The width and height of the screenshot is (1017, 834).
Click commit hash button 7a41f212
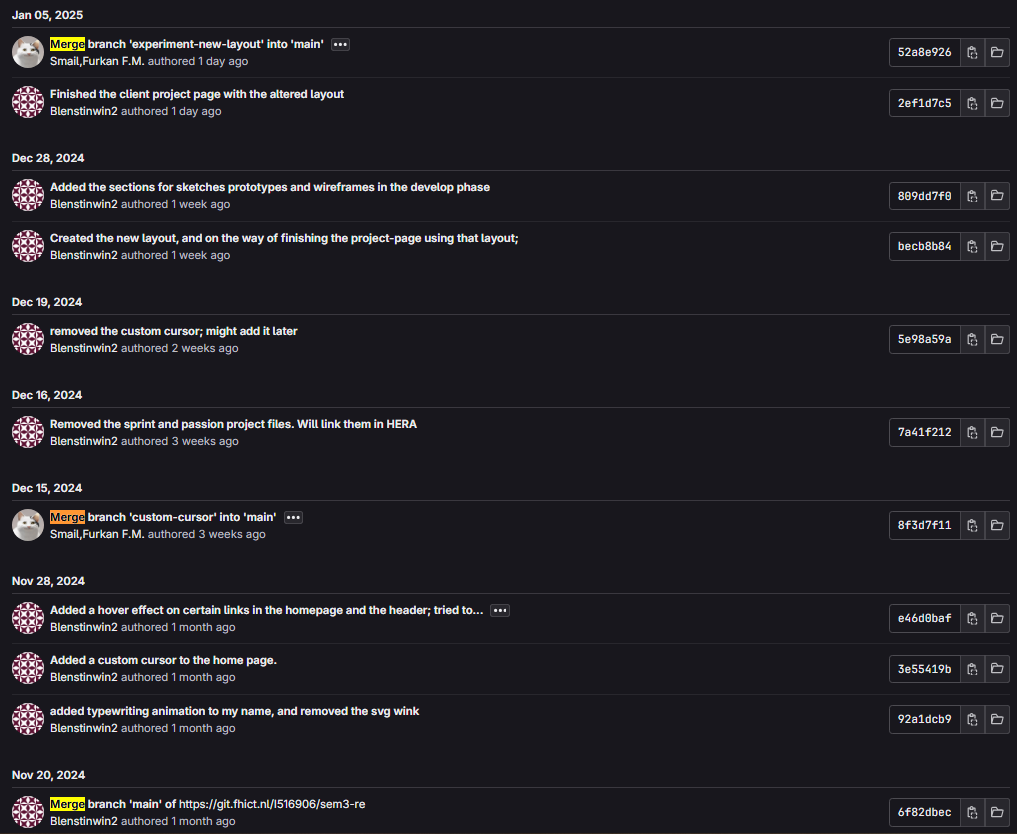tap(924, 432)
